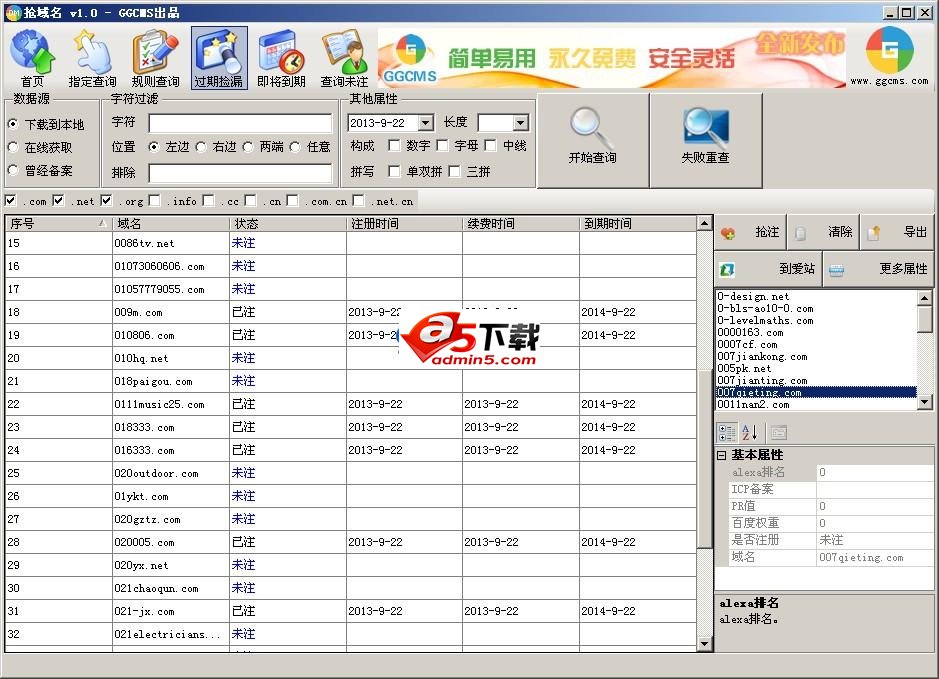Select 007qieting.com in the domain list

click(816, 393)
